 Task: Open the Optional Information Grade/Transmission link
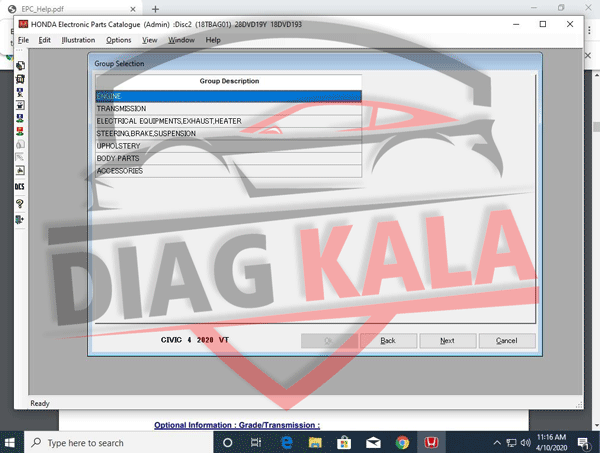point(237,425)
